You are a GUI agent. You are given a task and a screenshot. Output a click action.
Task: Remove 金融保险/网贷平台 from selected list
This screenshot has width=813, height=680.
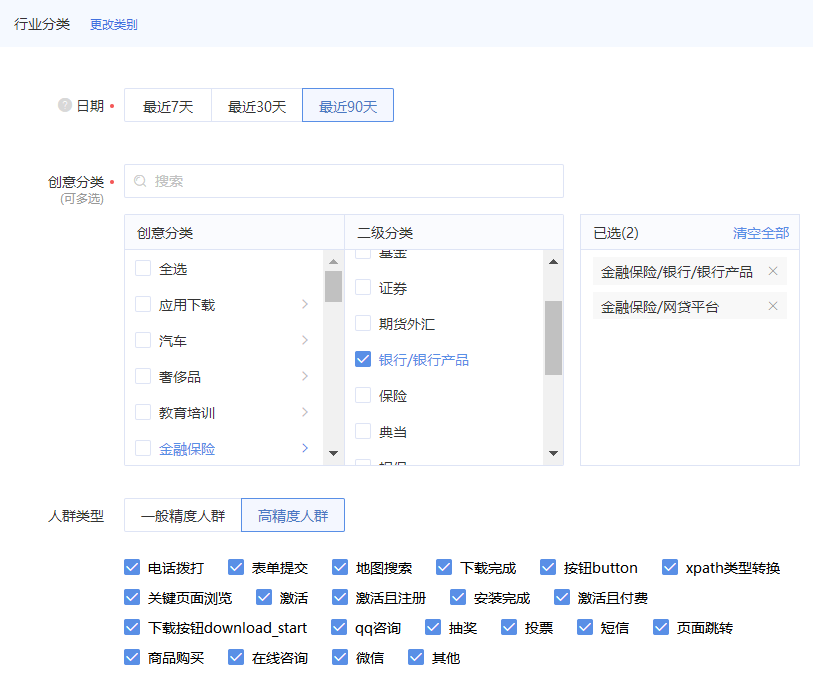pos(773,306)
